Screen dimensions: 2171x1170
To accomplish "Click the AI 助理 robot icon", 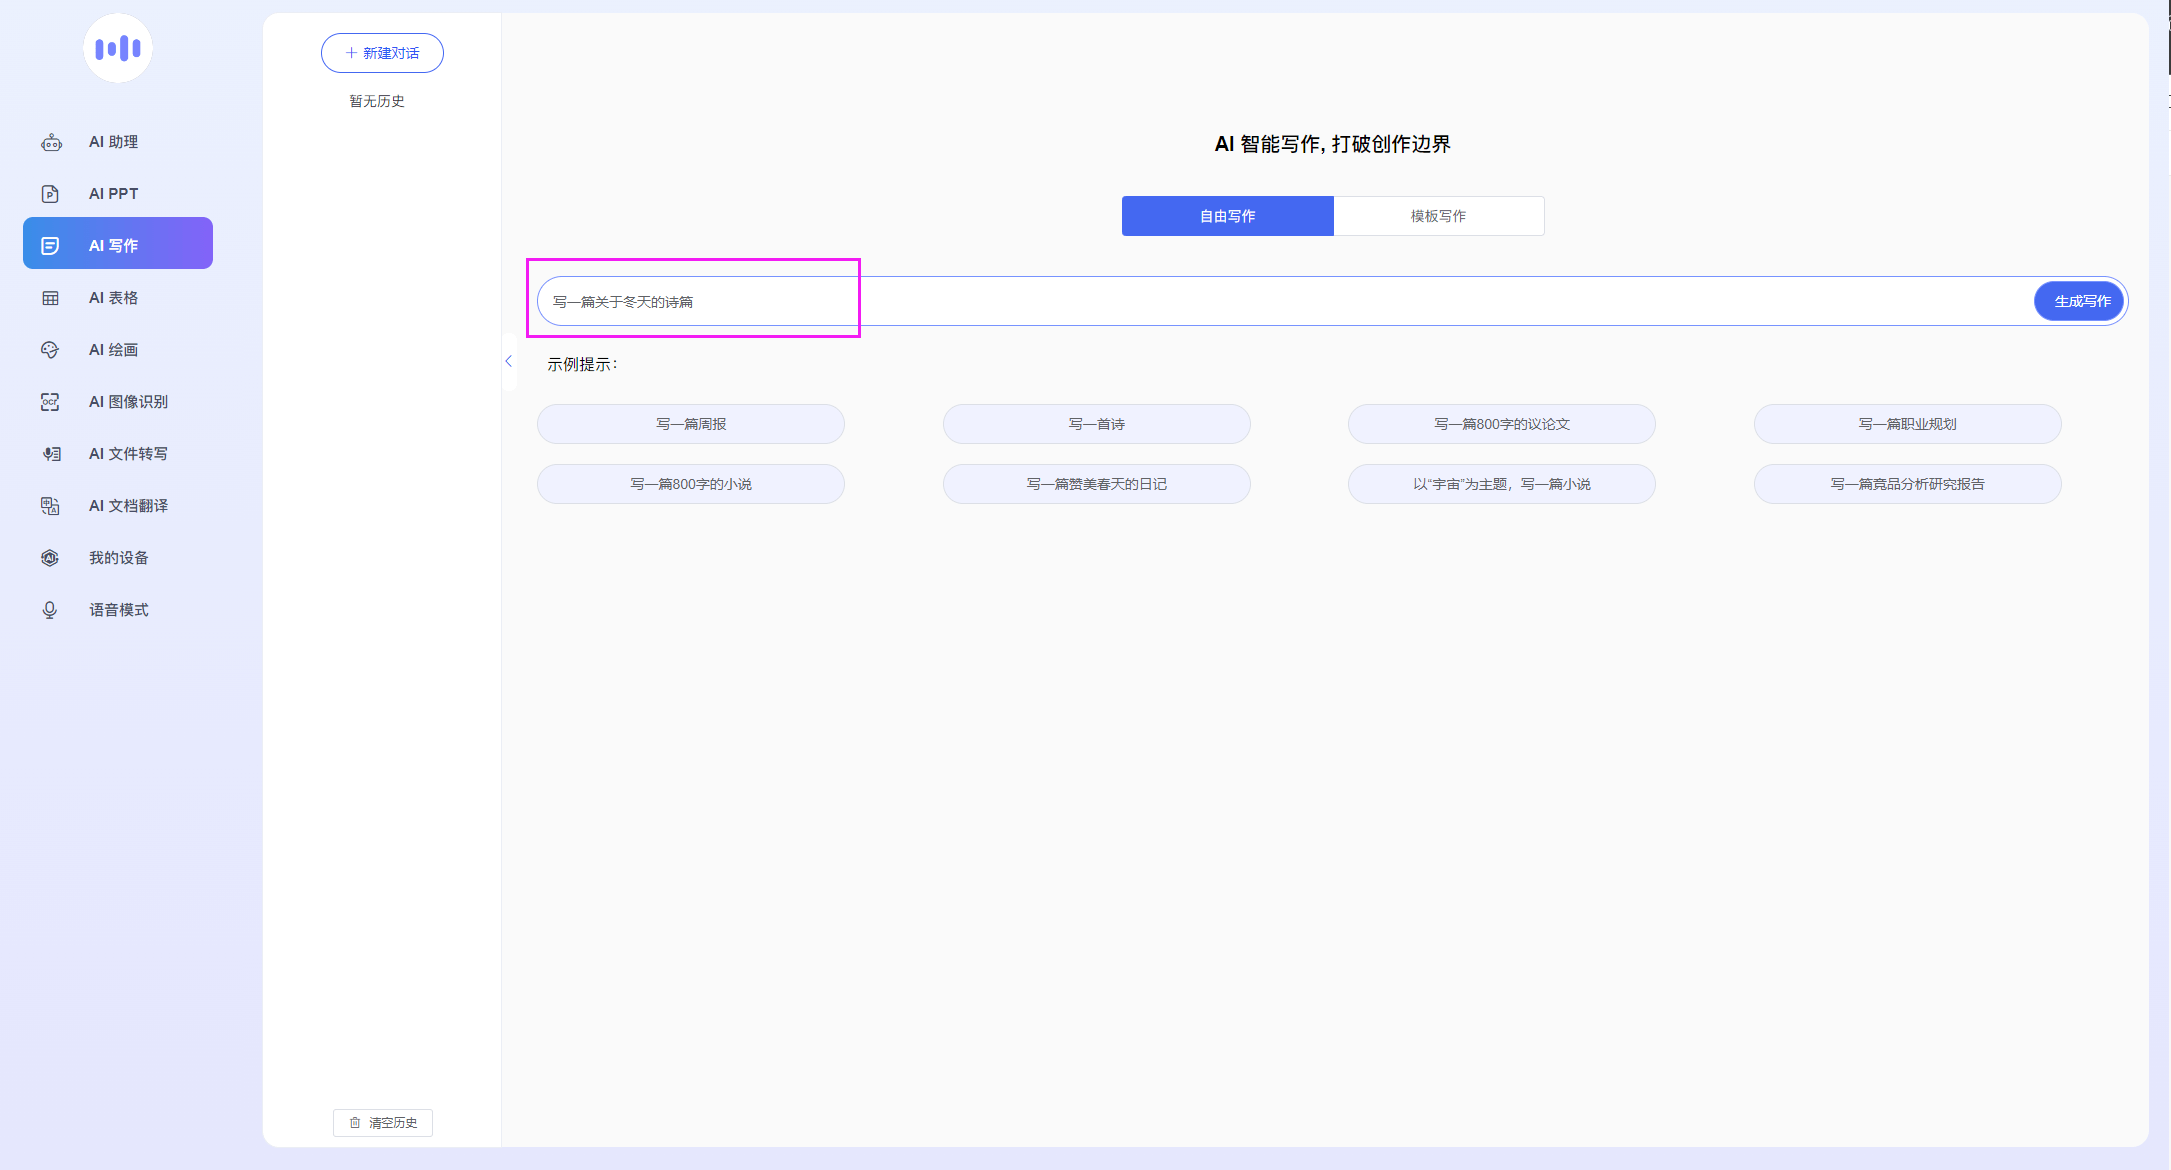I will (x=51, y=143).
